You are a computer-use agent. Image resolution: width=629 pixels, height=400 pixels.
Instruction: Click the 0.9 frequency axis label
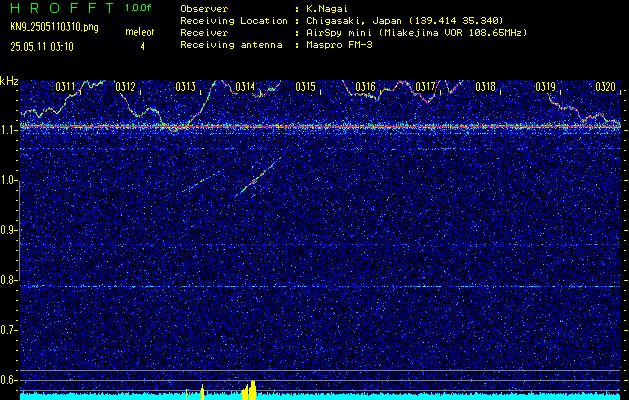pos(8,230)
